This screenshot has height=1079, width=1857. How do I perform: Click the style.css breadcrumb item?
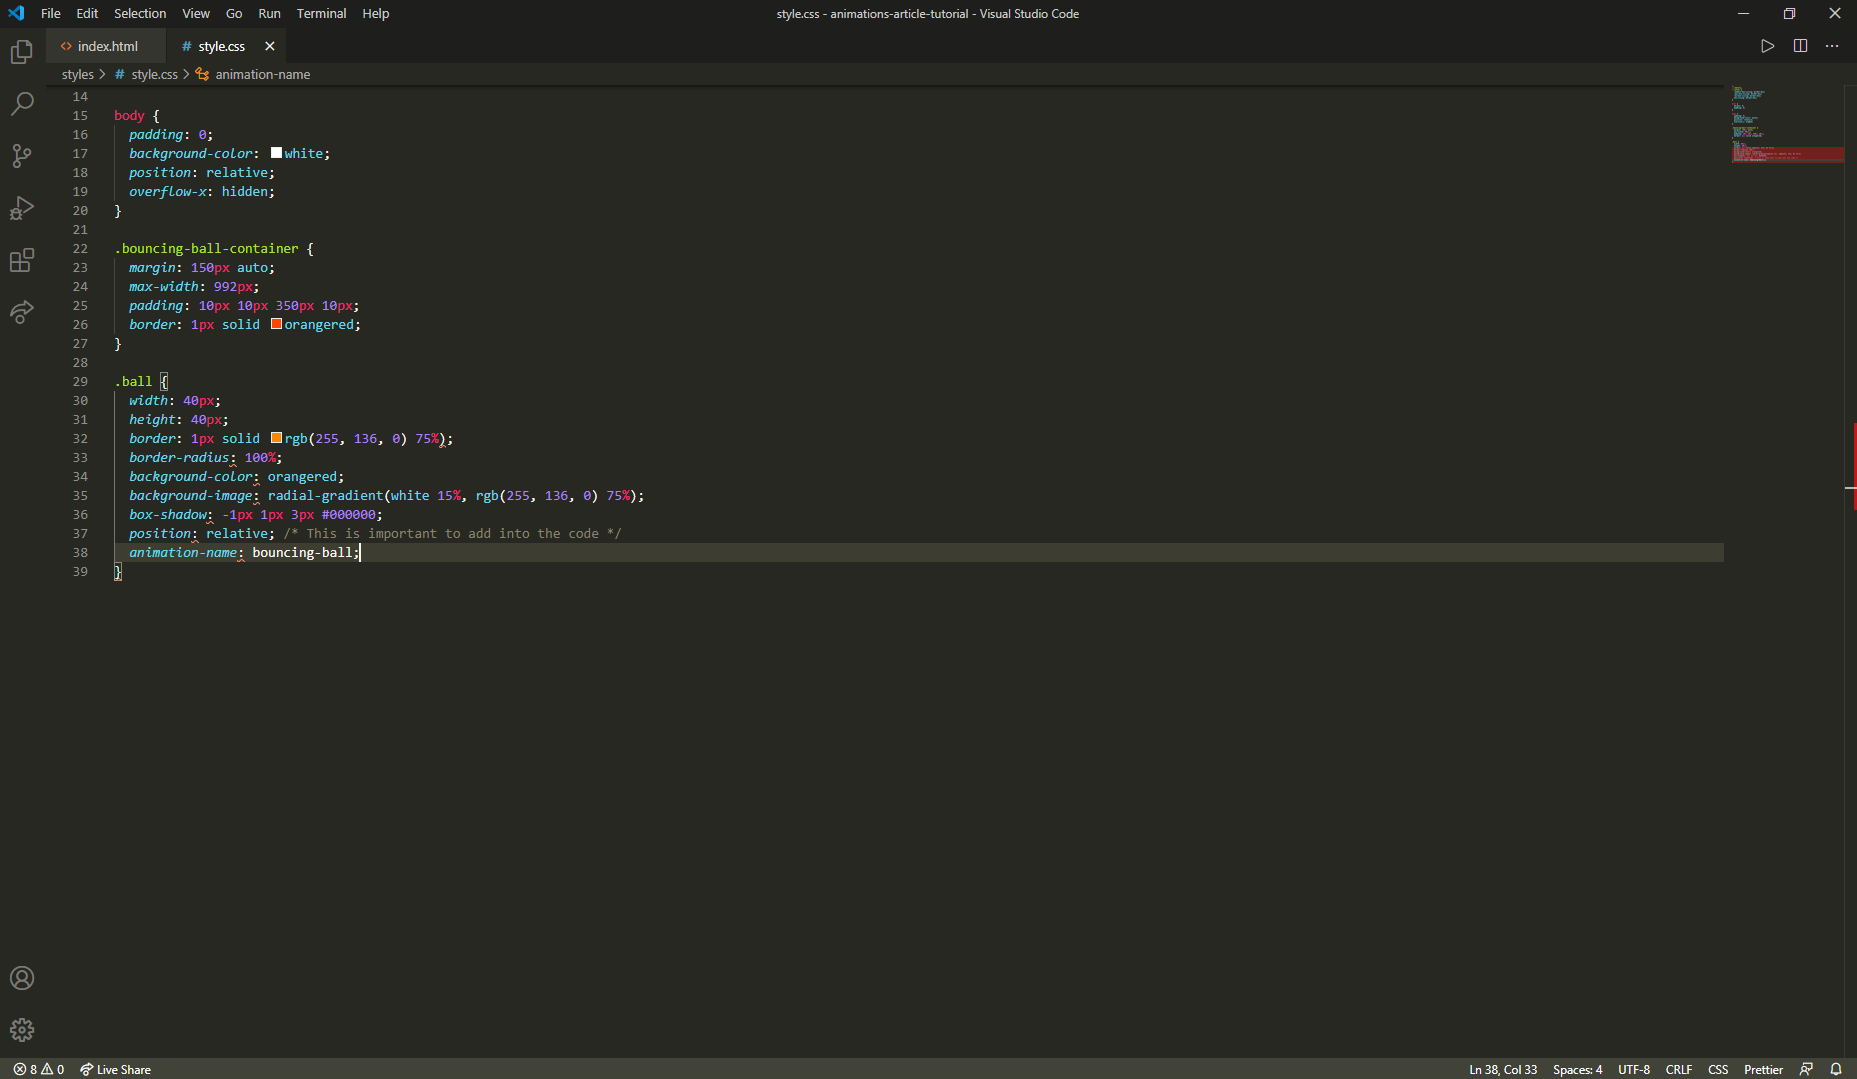click(147, 74)
